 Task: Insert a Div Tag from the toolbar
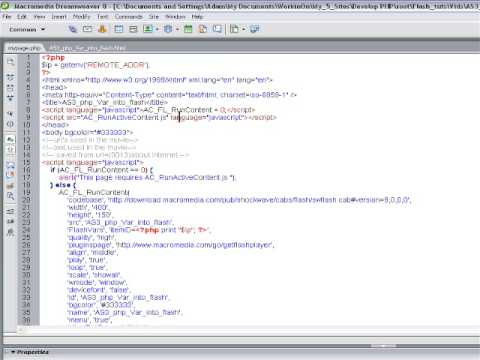coord(133,29)
